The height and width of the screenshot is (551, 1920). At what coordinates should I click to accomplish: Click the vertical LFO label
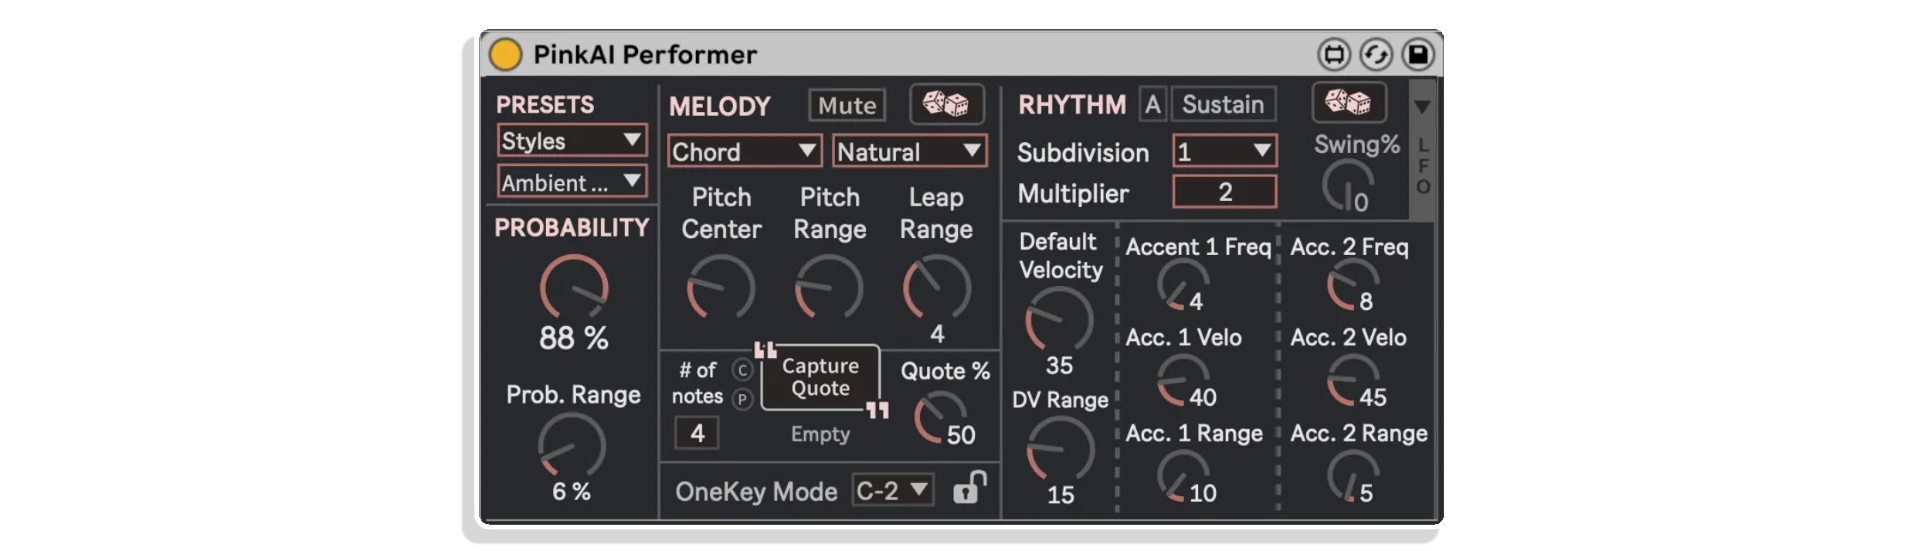pos(1423,166)
